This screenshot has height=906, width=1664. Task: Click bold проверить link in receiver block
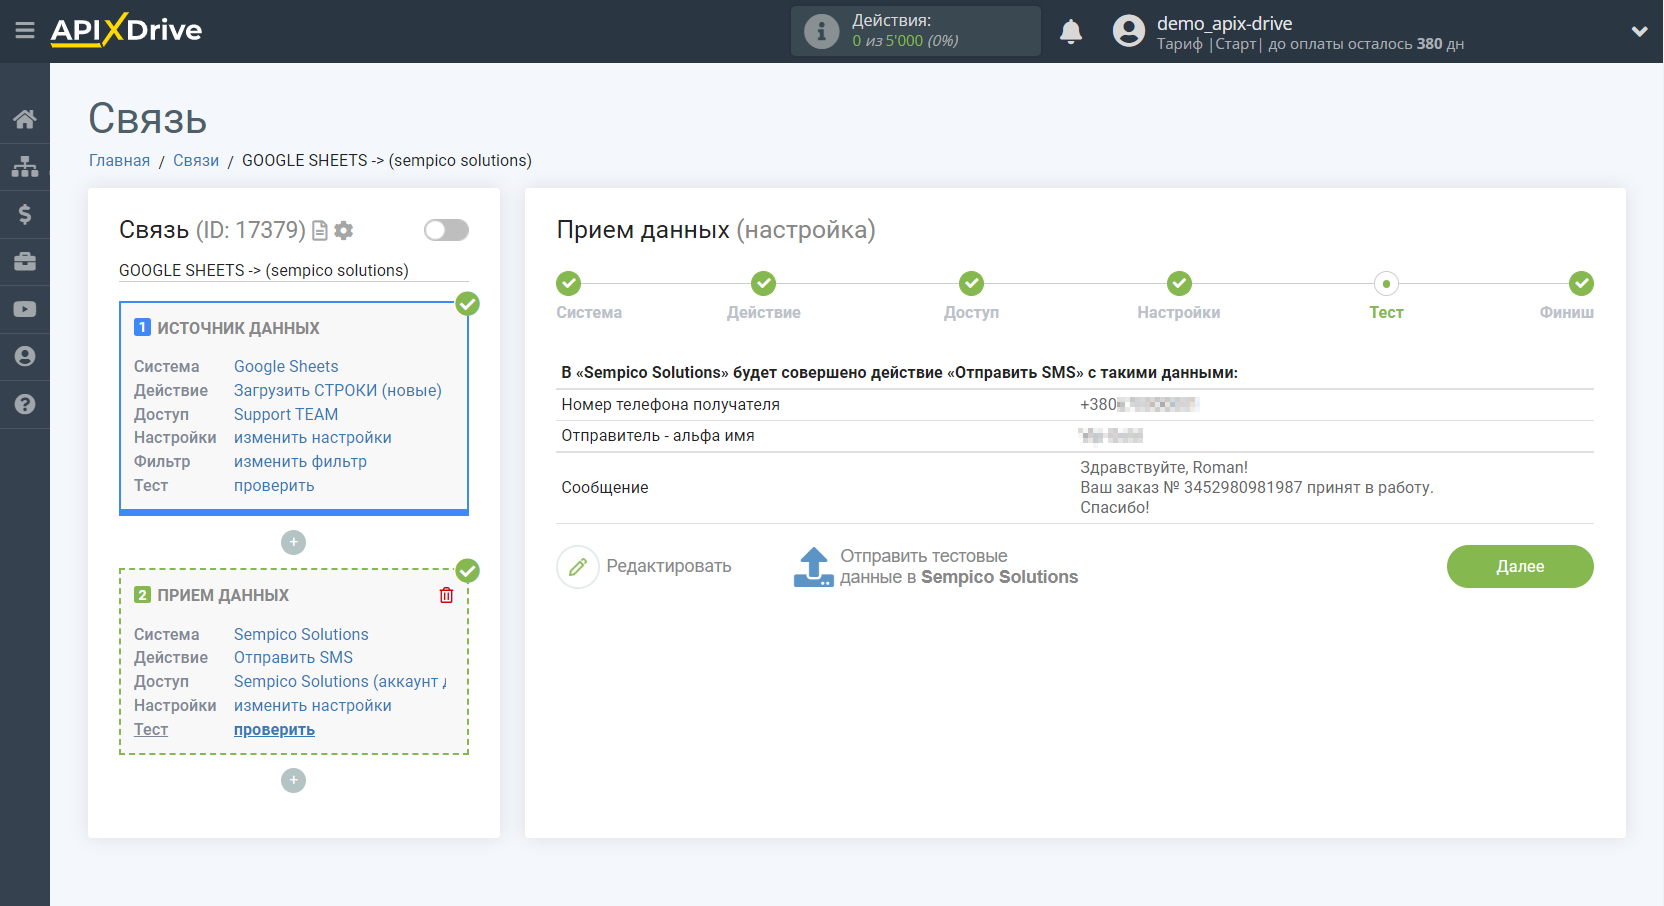pyautogui.click(x=274, y=730)
